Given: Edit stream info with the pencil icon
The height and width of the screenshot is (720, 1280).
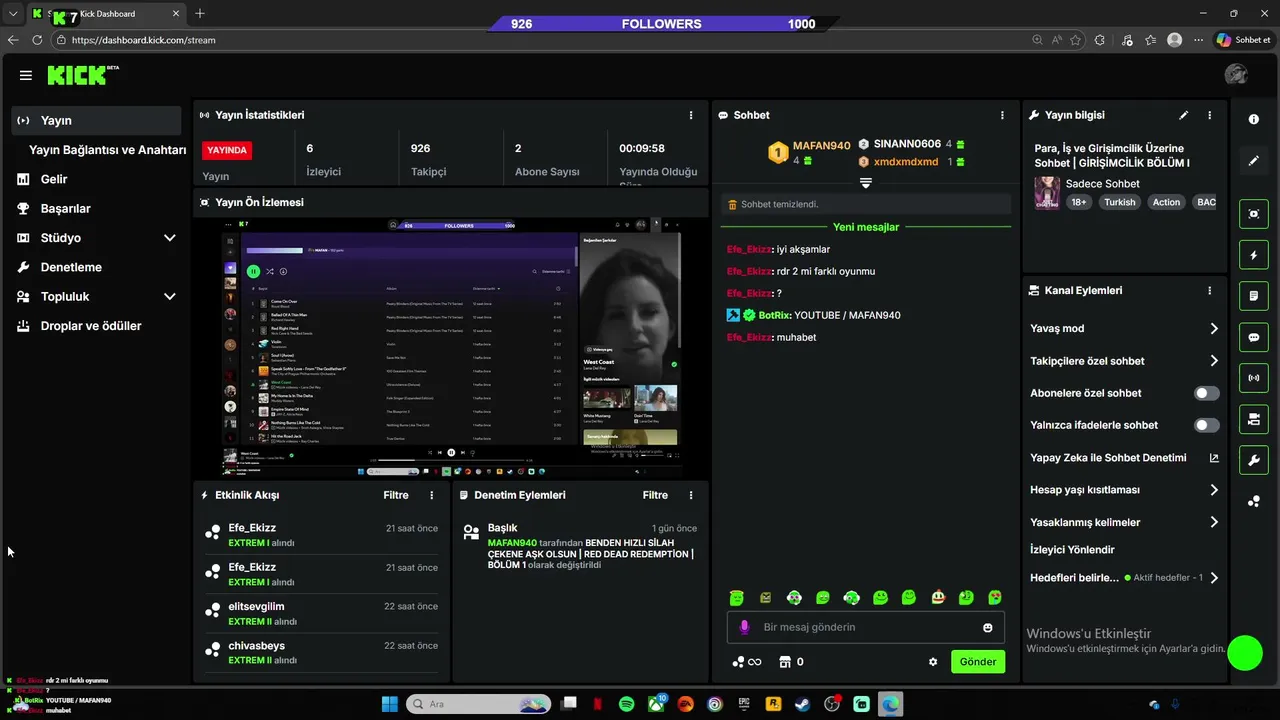Looking at the screenshot, I should coord(1184,115).
